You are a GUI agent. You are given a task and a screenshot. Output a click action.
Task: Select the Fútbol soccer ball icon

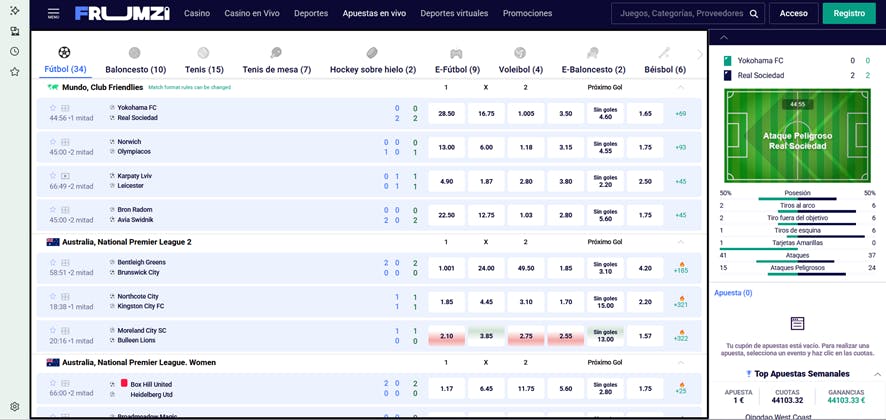[x=64, y=53]
